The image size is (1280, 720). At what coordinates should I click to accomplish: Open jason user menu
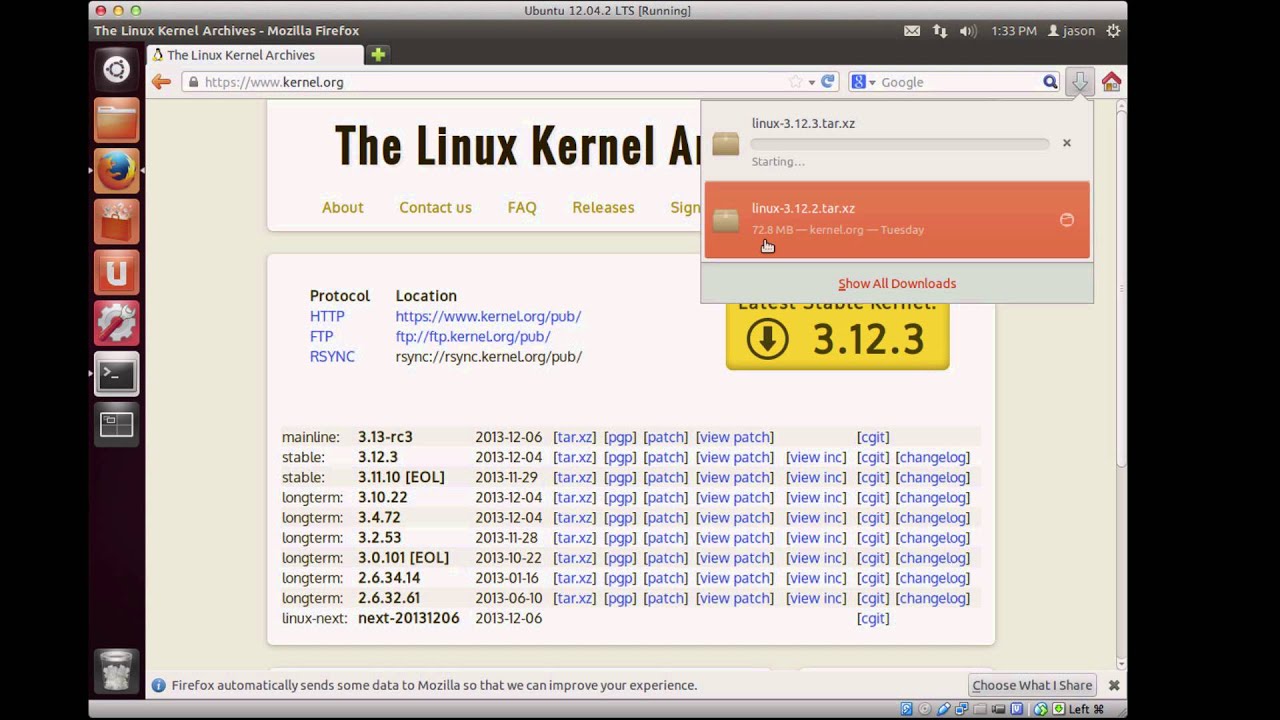point(1071,31)
